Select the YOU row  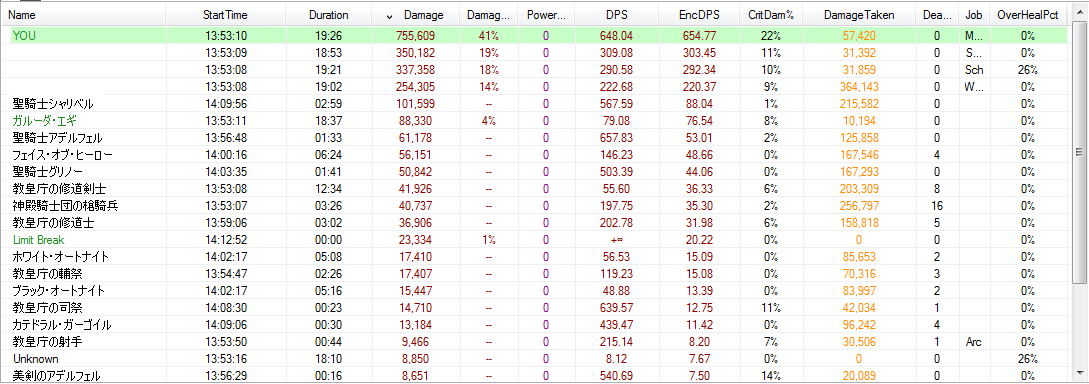(x=535, y=35)
